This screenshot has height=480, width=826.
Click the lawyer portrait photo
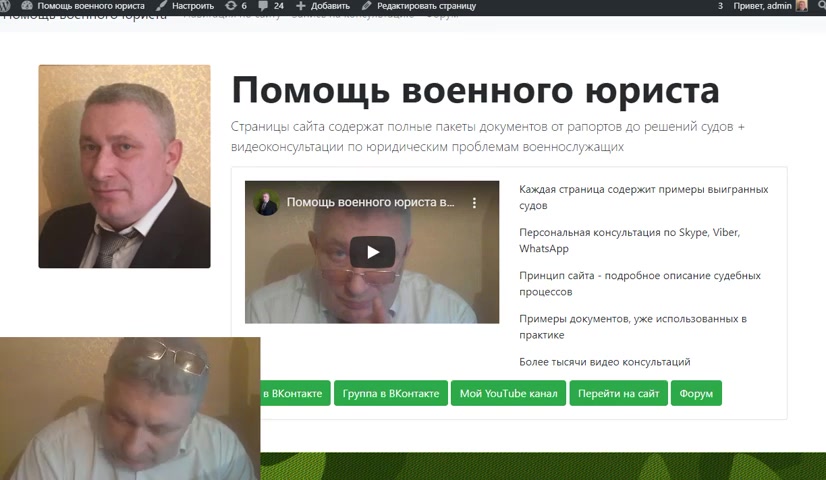click(124, 166)
